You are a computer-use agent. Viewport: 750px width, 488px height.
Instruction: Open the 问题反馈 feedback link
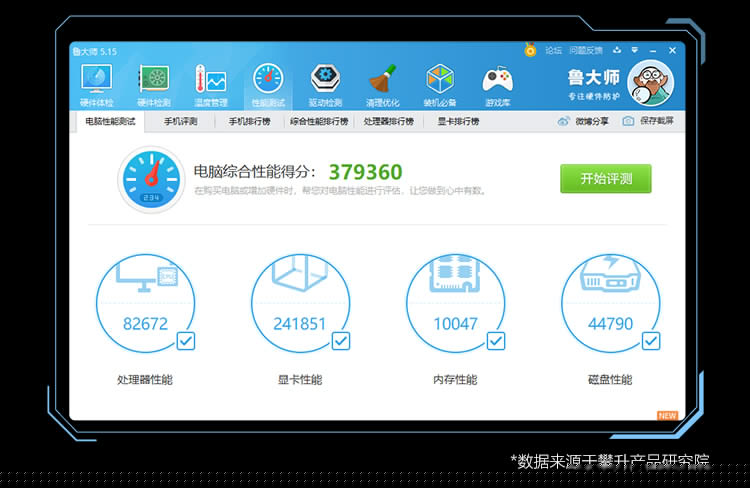pyautogui.click(x=586, y=50)
